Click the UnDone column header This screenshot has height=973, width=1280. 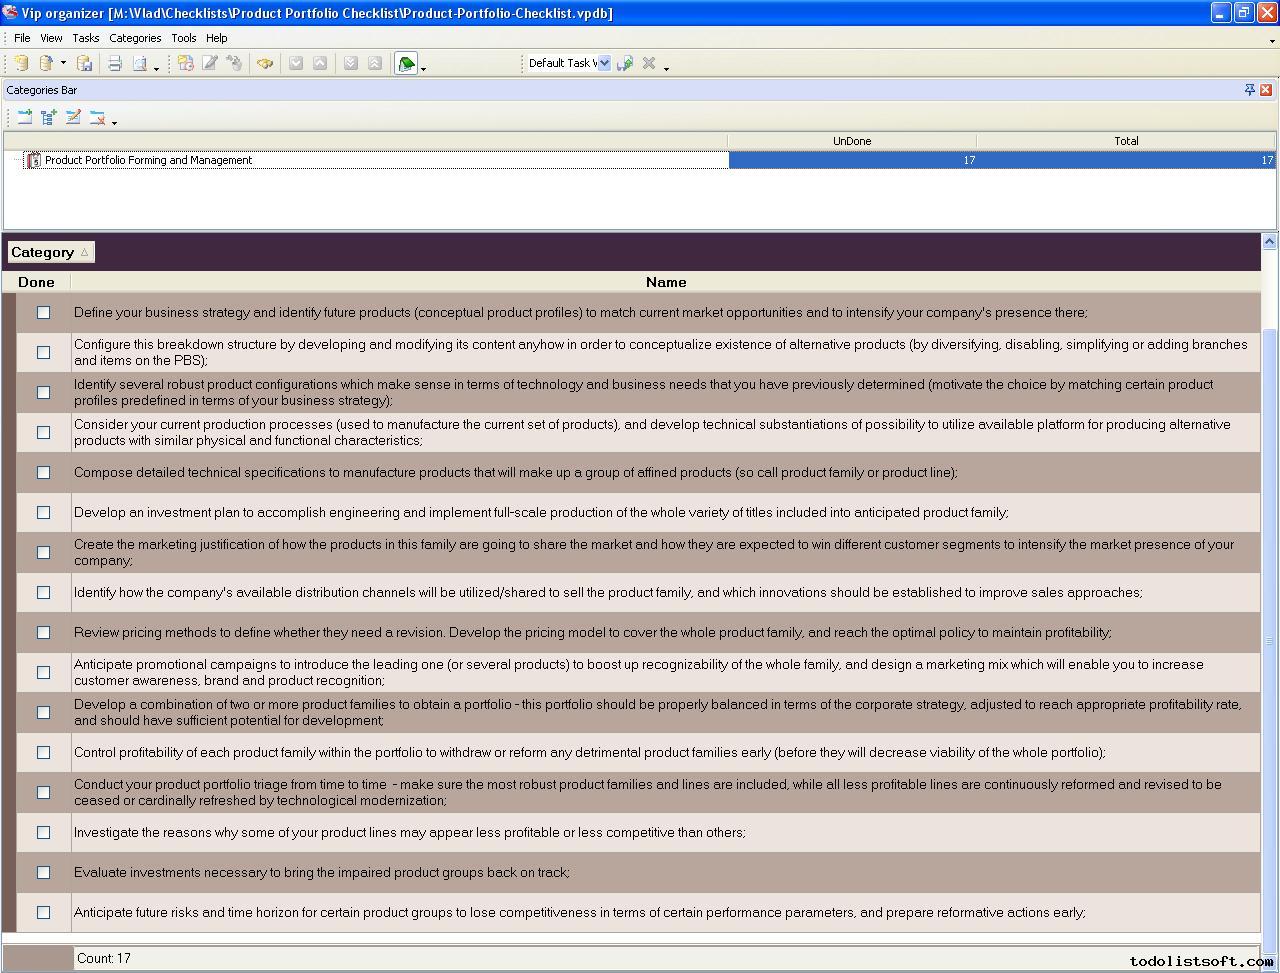click(x=851, y=141)
